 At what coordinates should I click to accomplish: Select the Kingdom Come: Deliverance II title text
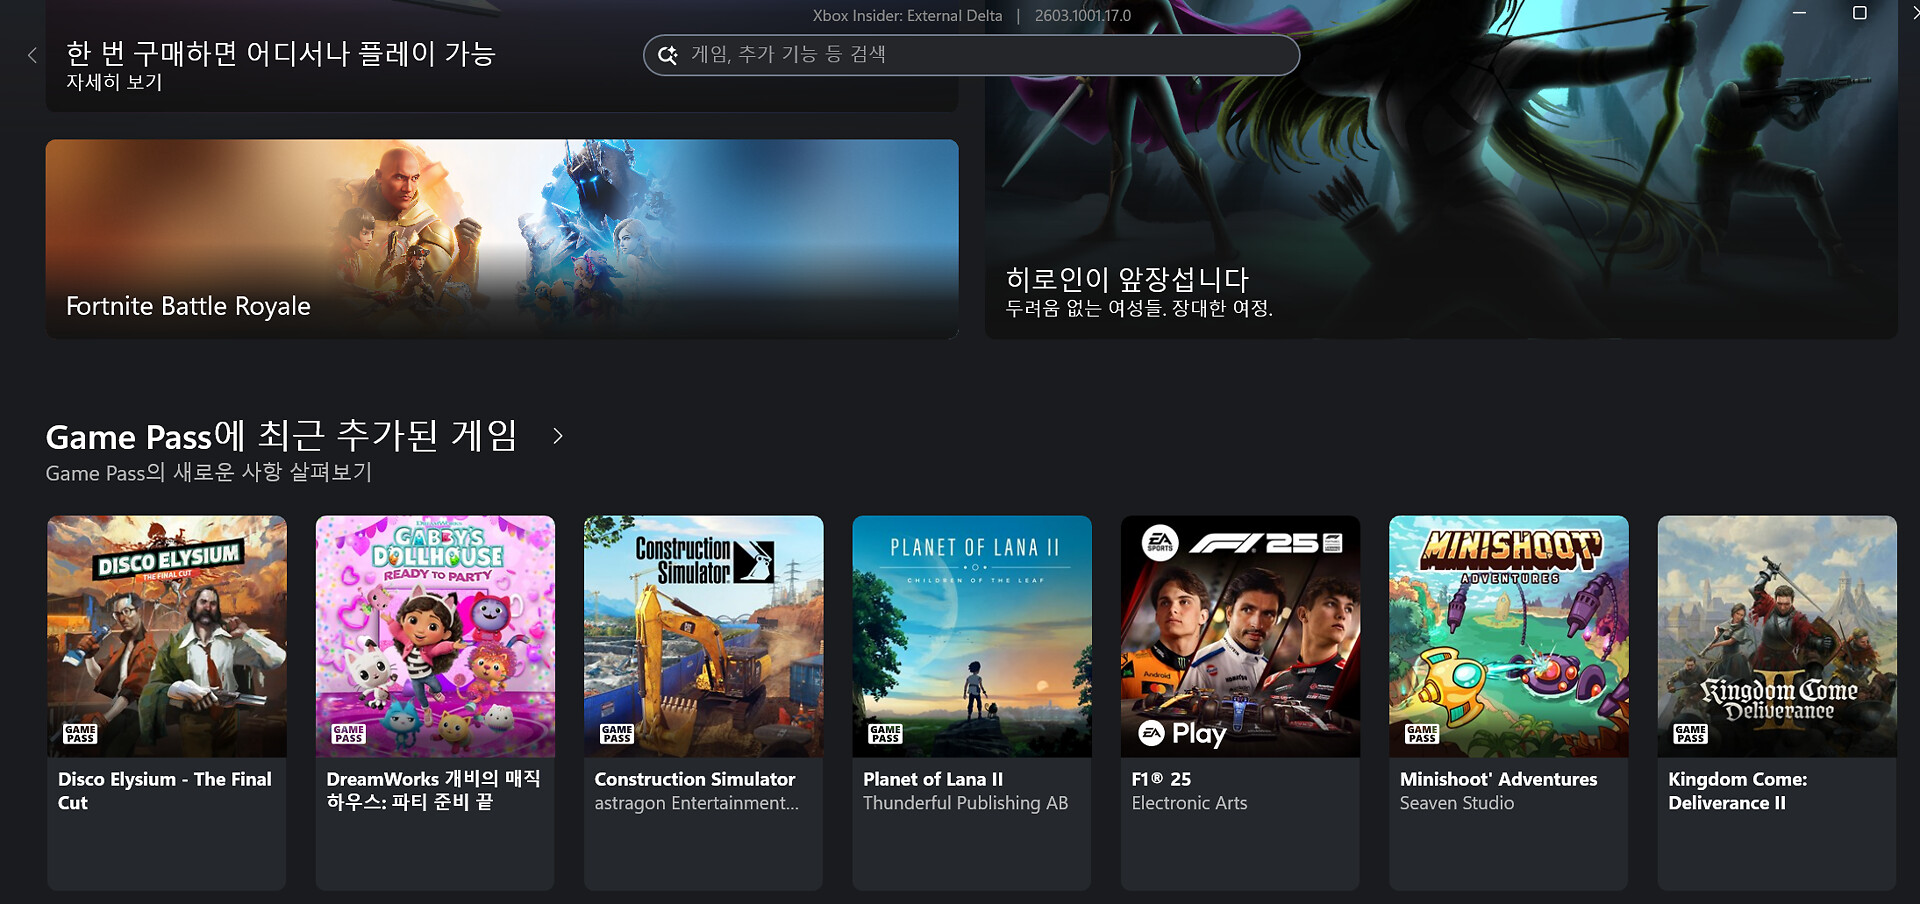tap(1738, 791)
